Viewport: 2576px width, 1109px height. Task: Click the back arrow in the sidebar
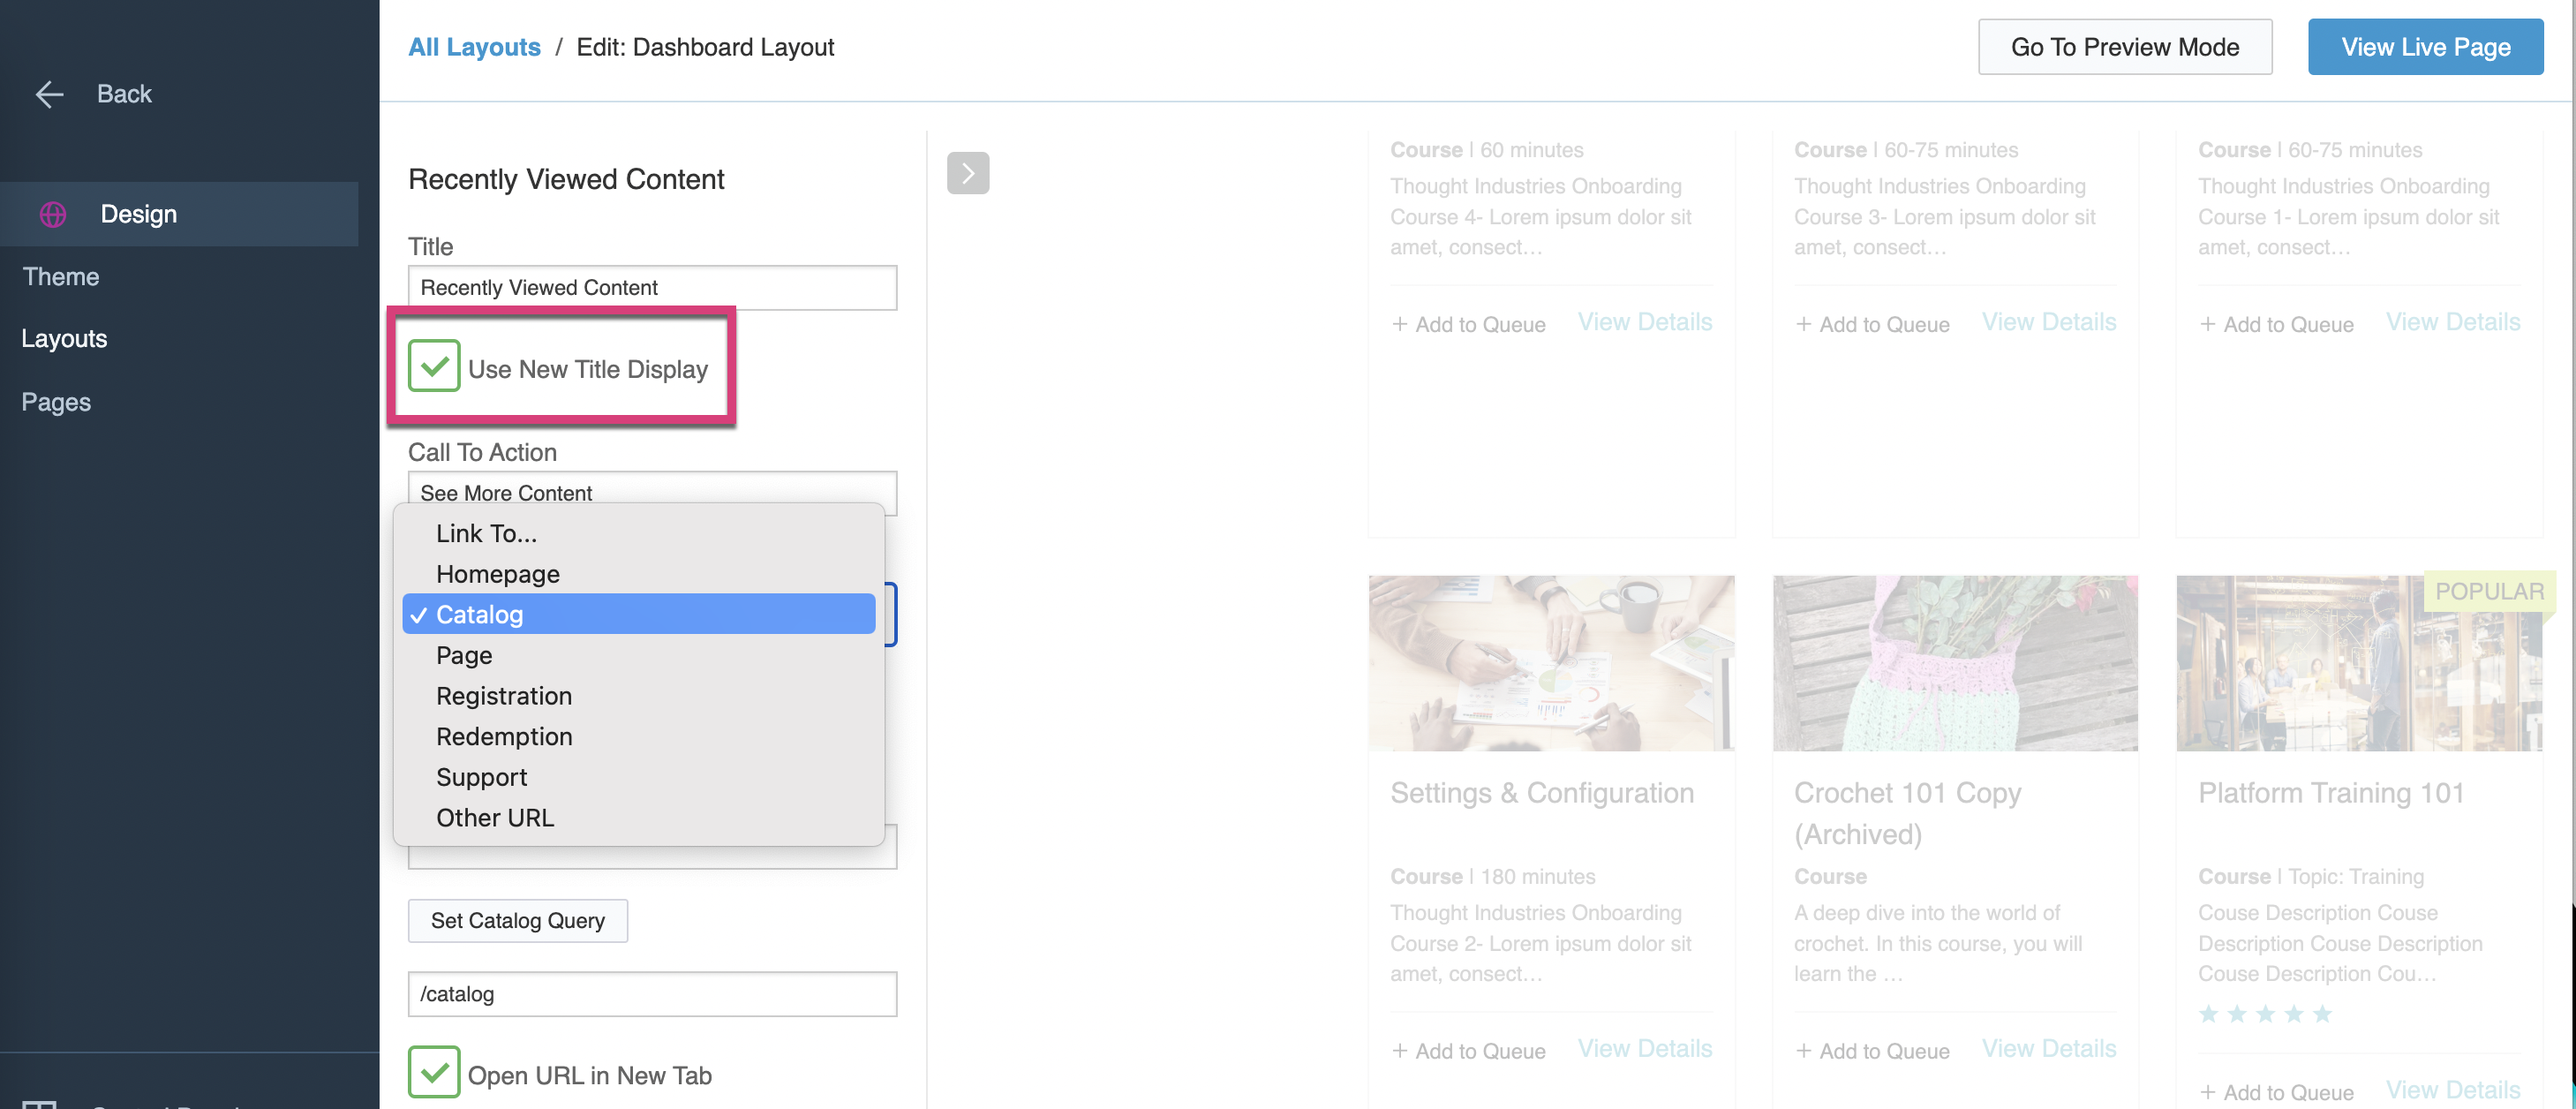point(49,94)
